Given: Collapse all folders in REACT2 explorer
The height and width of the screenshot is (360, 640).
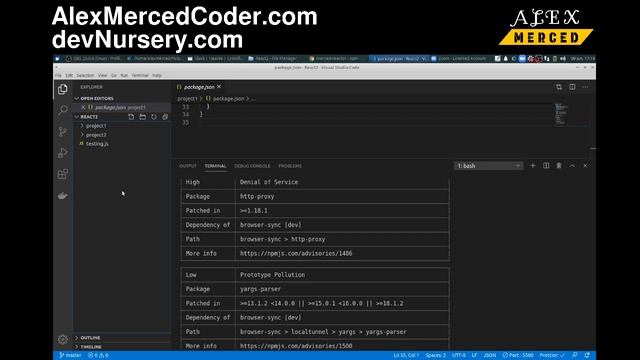Looking at the screenshot, I should [165, 117].
